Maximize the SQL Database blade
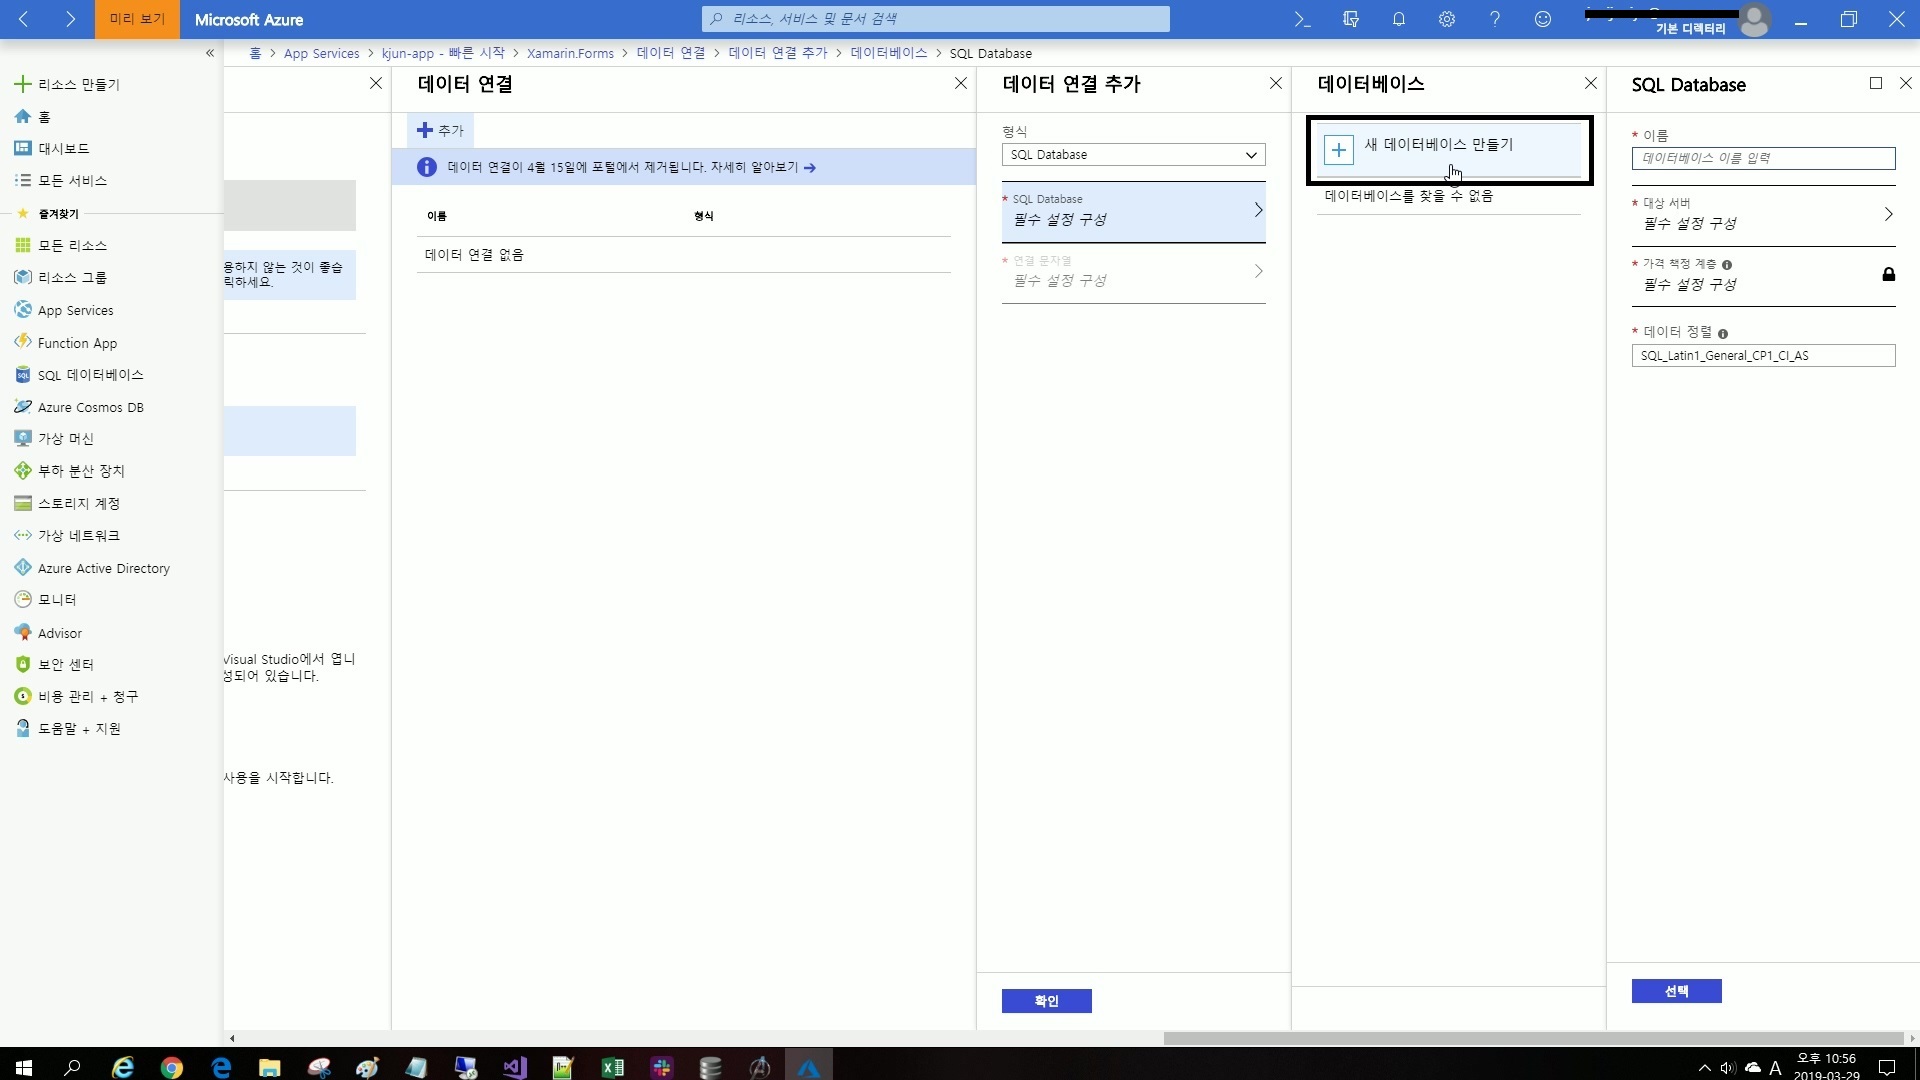 1875,84
